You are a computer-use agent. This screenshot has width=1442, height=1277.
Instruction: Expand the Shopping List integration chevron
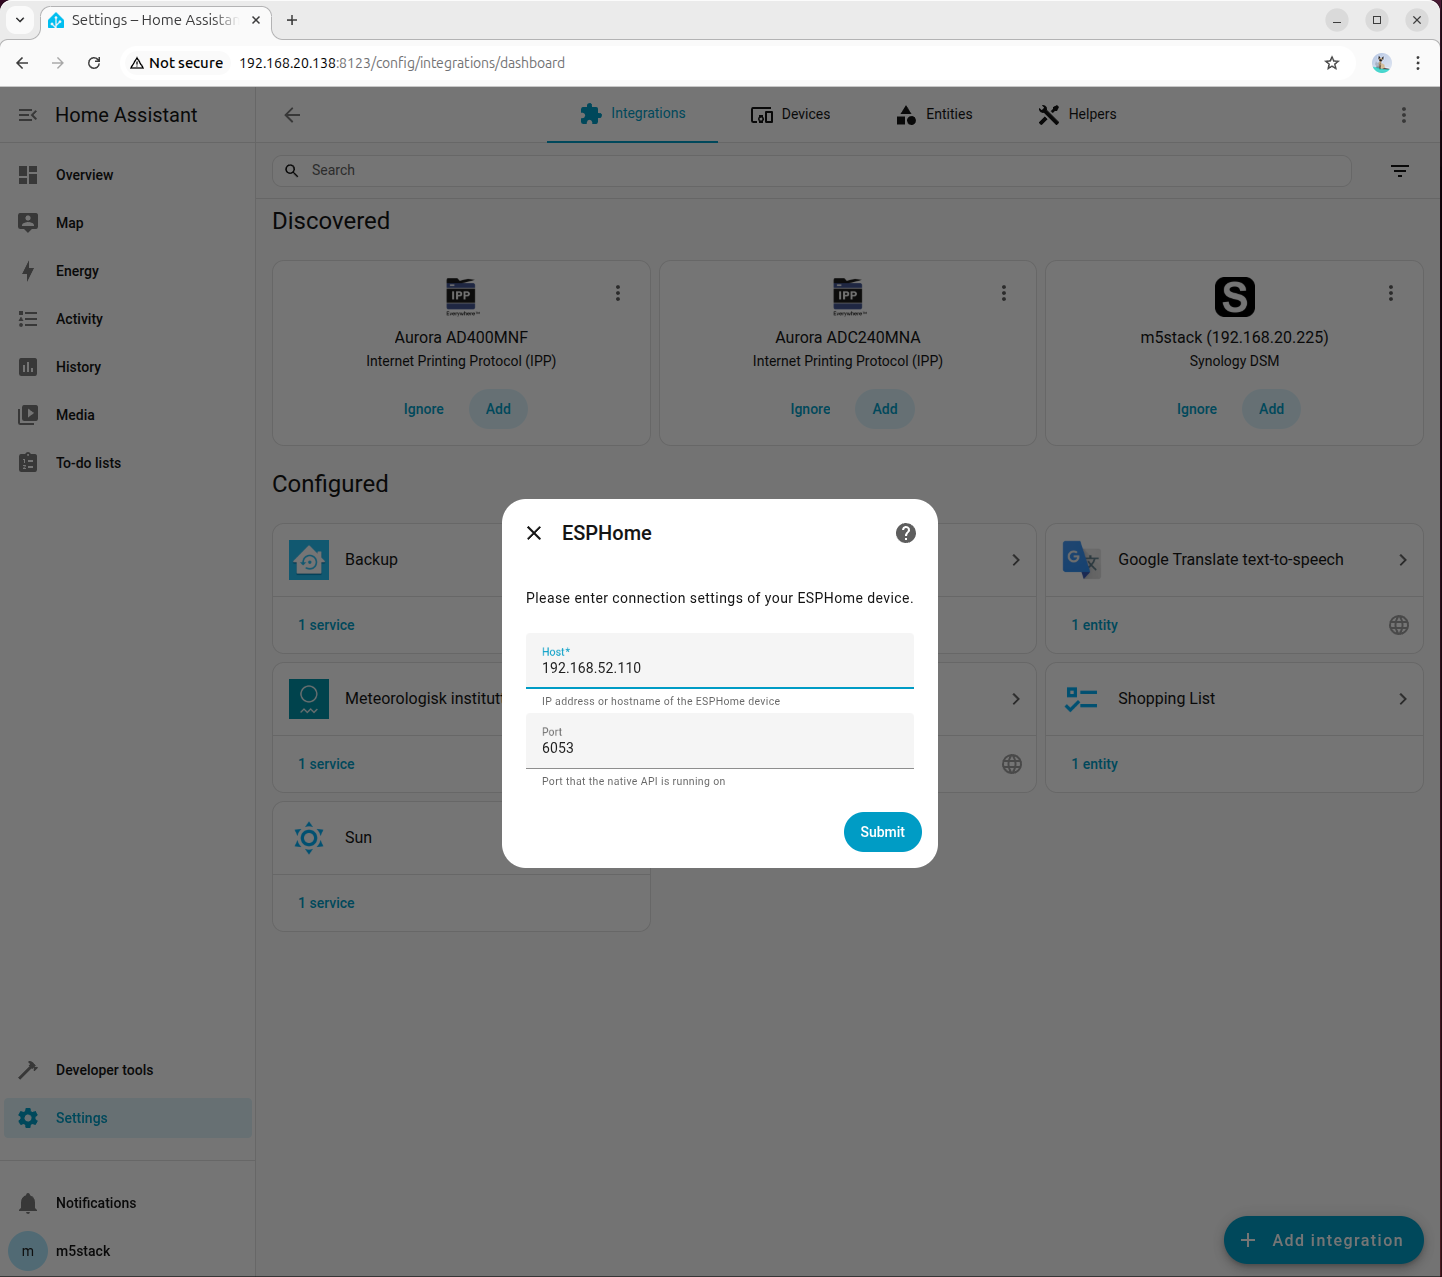1403,699
